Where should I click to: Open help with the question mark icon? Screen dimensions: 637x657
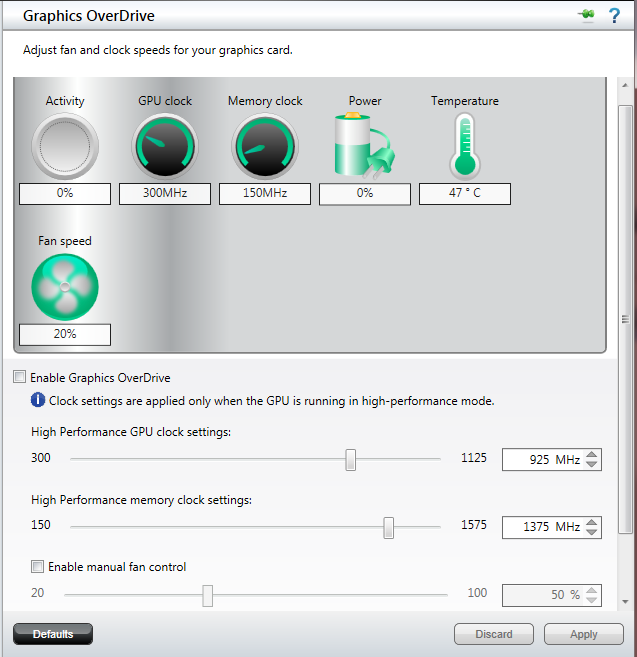coord(614,16)
